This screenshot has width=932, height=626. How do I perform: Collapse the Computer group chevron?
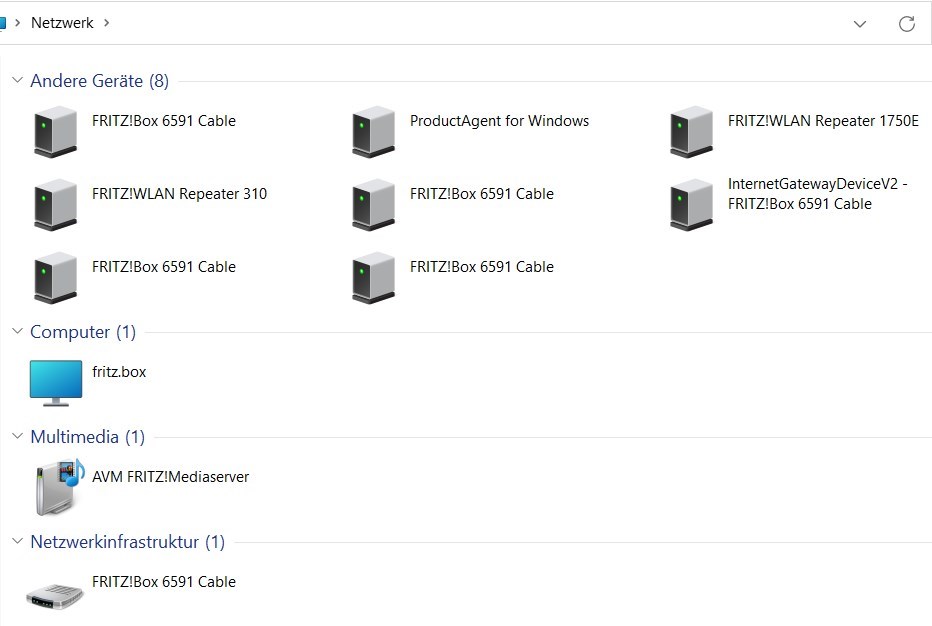tap(17, 331)
